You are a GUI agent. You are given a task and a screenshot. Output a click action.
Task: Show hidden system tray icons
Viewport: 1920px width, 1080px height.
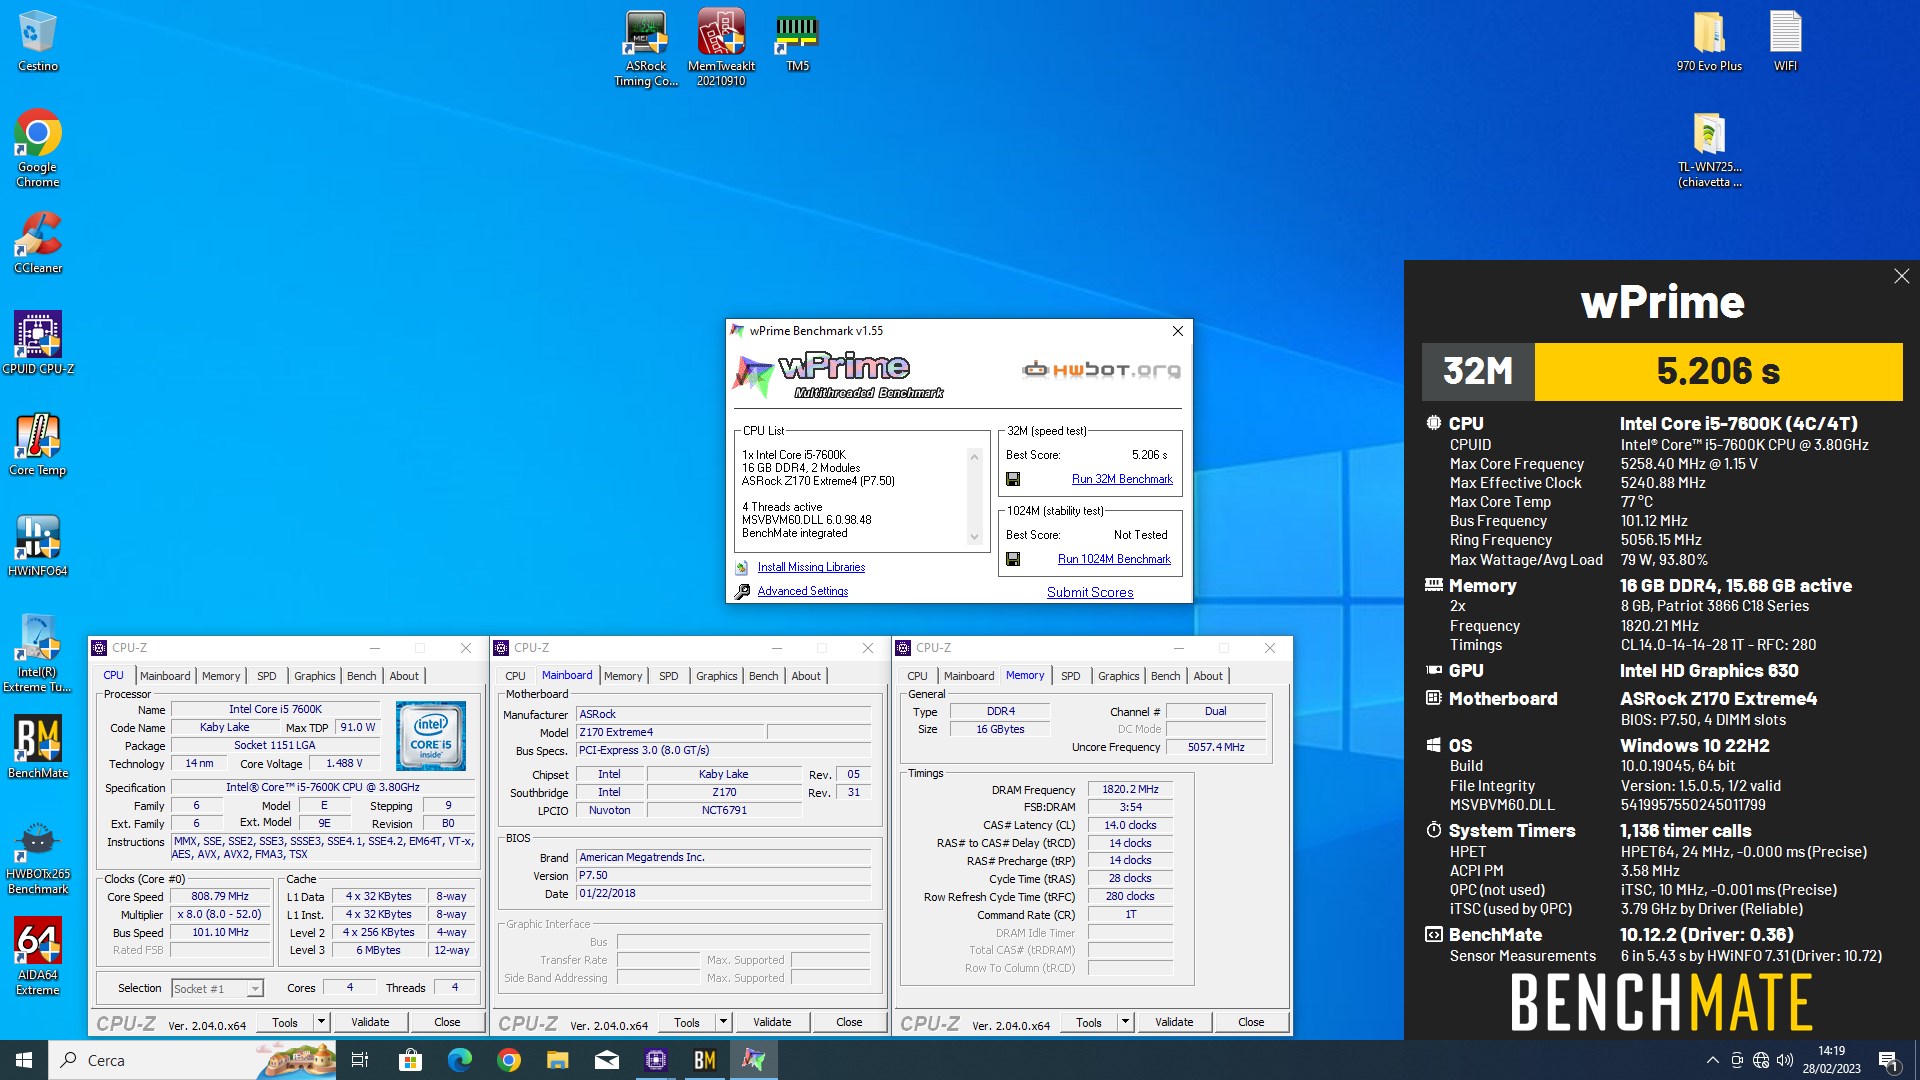click(x=1712, y=1060)
